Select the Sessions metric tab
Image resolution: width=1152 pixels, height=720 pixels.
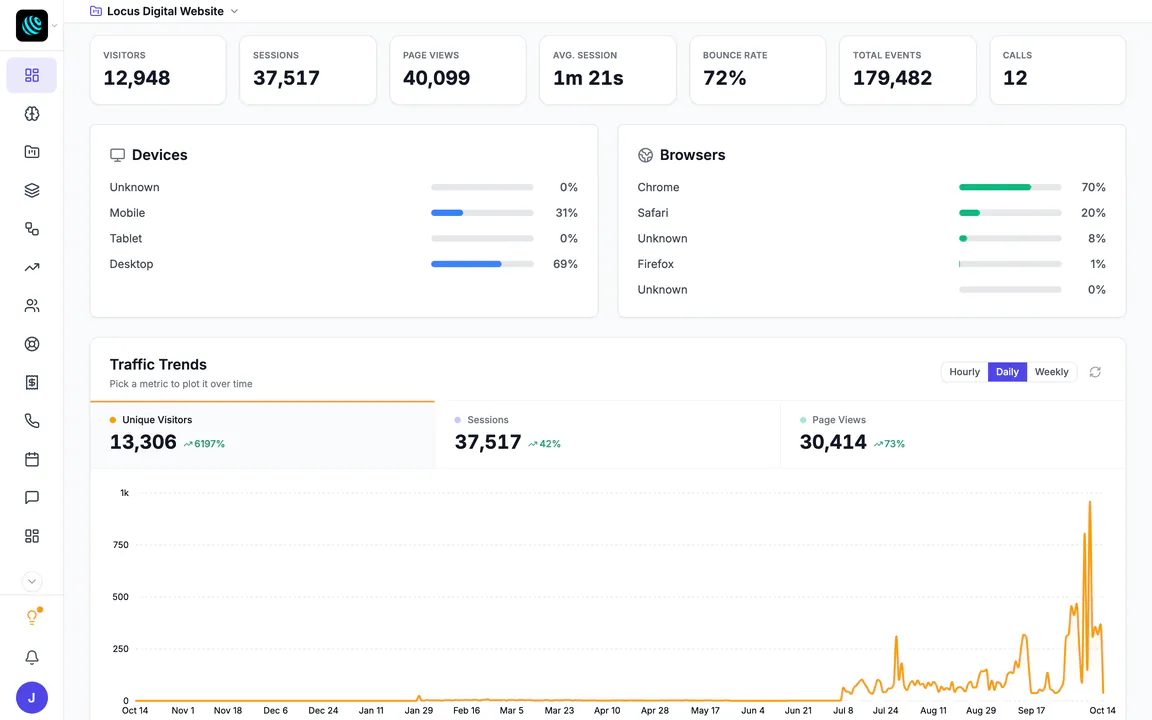pyautogui.click(x=608, y=434)
